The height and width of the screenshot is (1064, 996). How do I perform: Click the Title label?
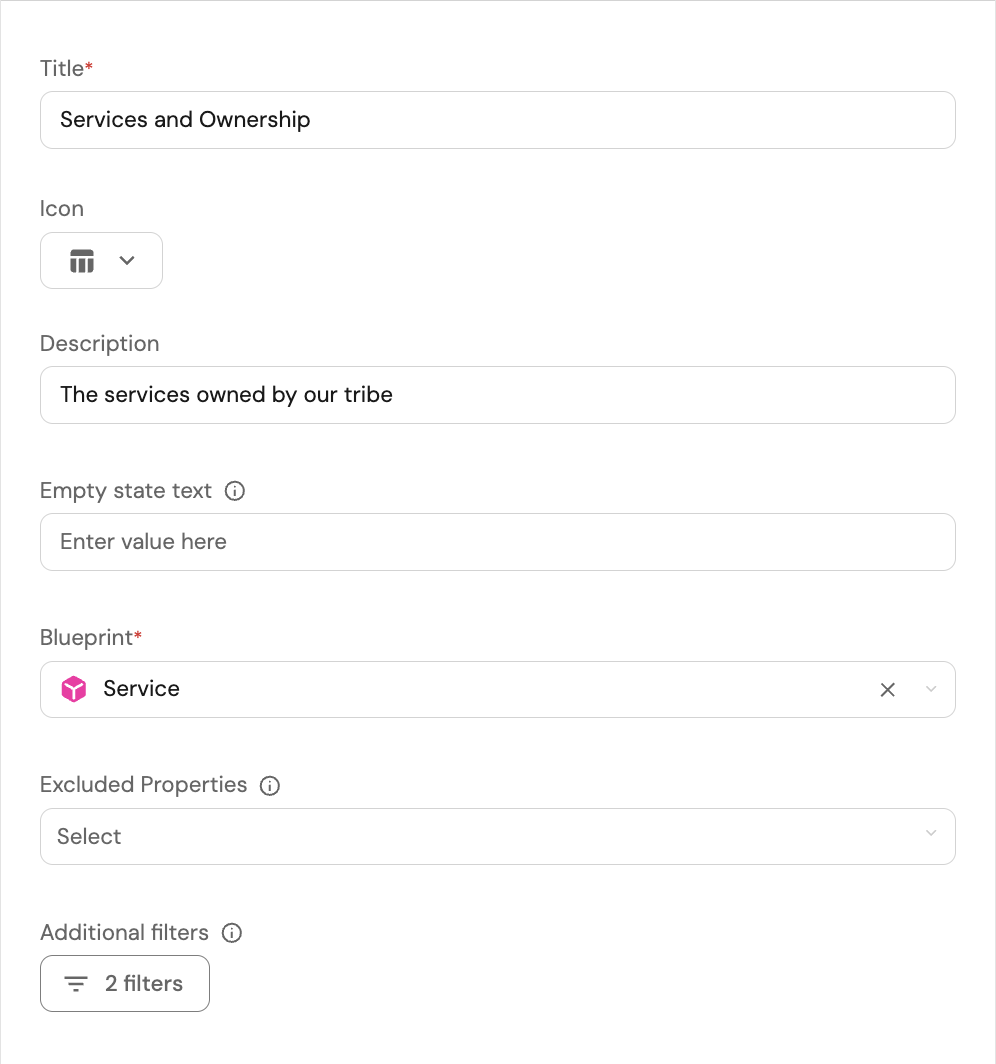point(62,69)
